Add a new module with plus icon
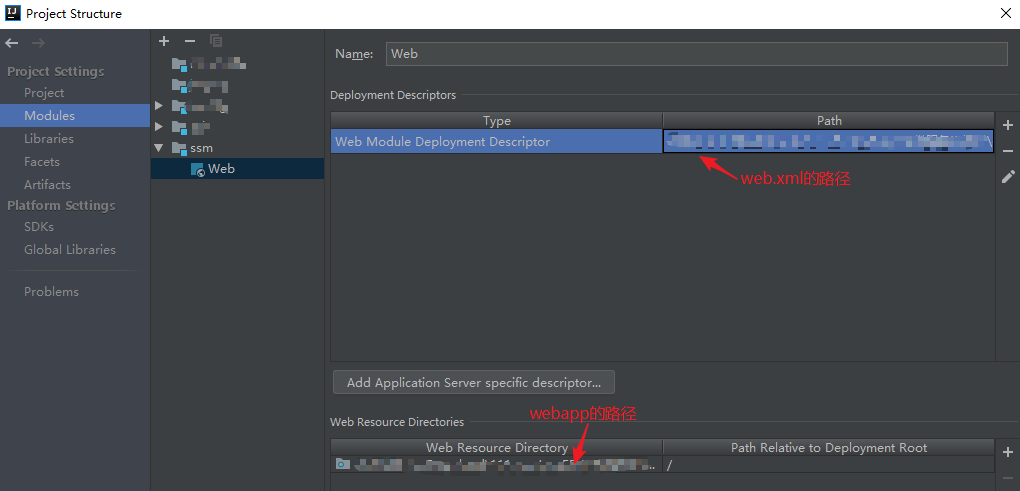This screenshot has width=1020, height=491. (164, 41)
